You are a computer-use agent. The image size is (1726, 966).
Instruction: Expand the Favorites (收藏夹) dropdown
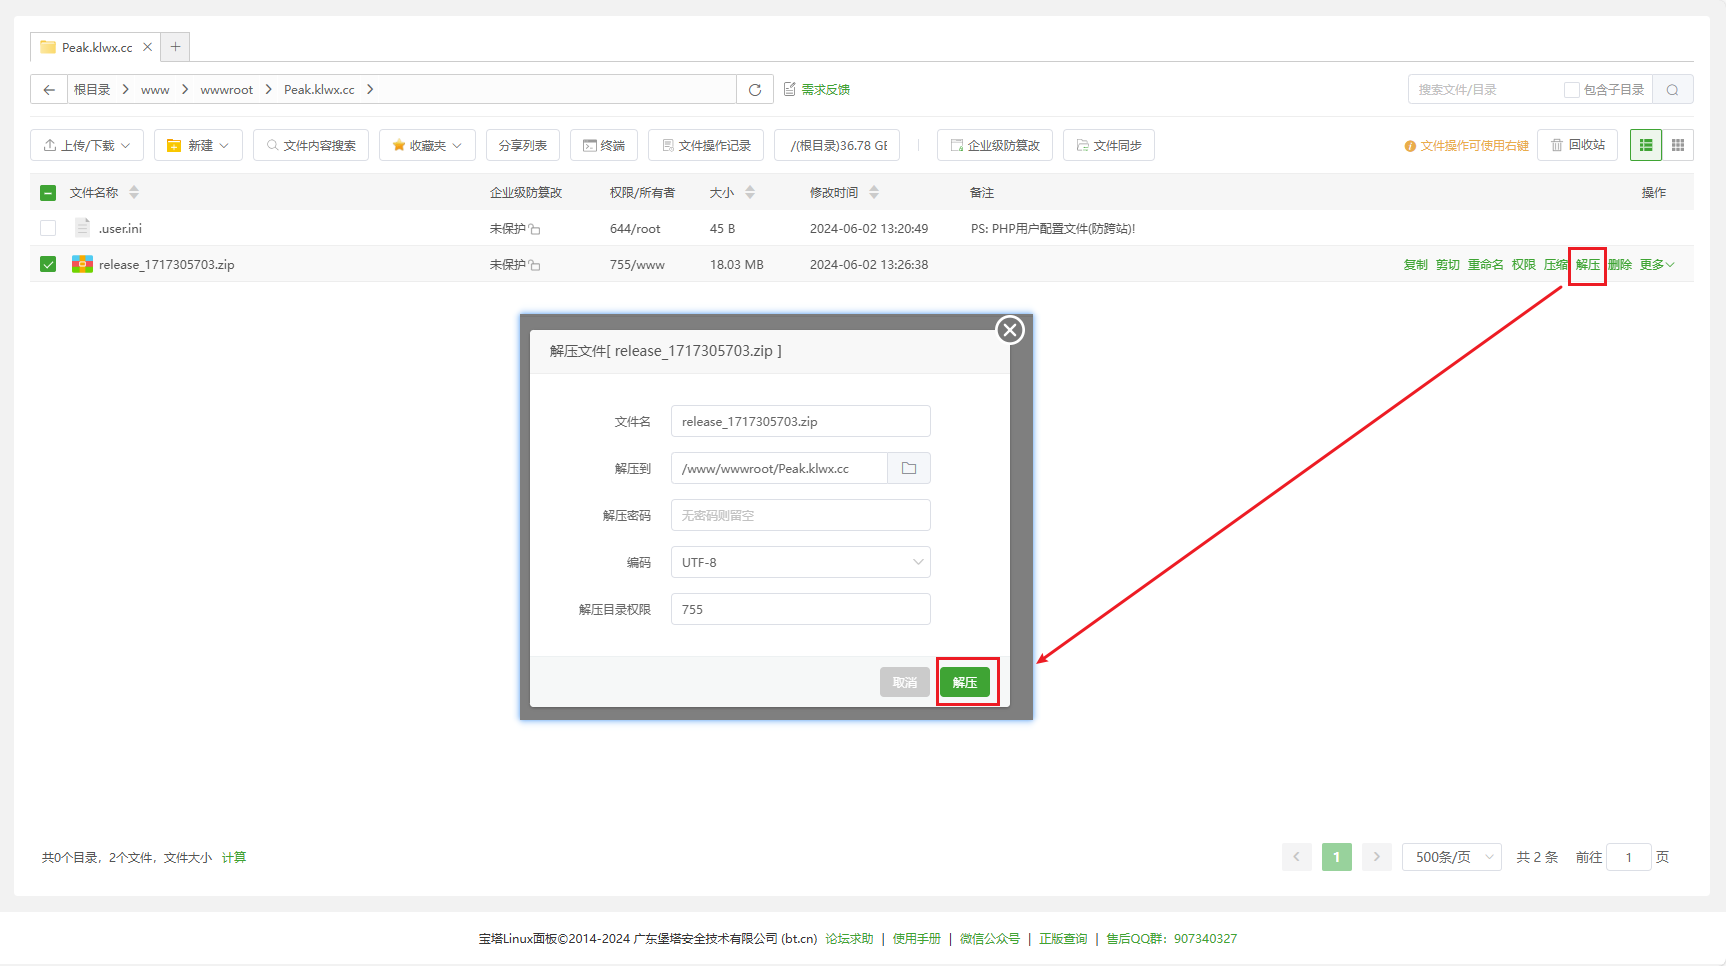(427, 145)
